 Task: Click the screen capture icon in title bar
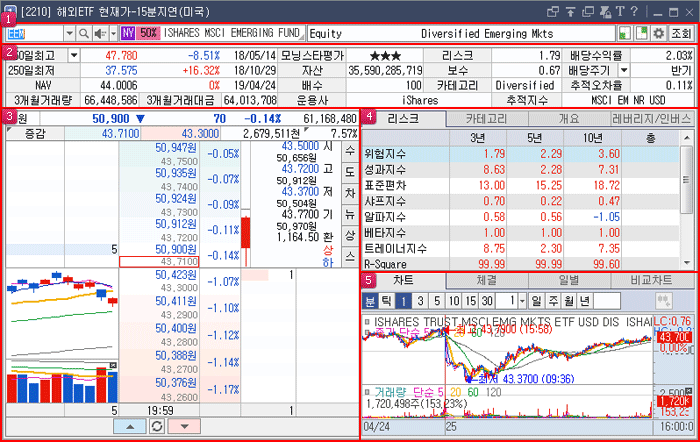605,12
